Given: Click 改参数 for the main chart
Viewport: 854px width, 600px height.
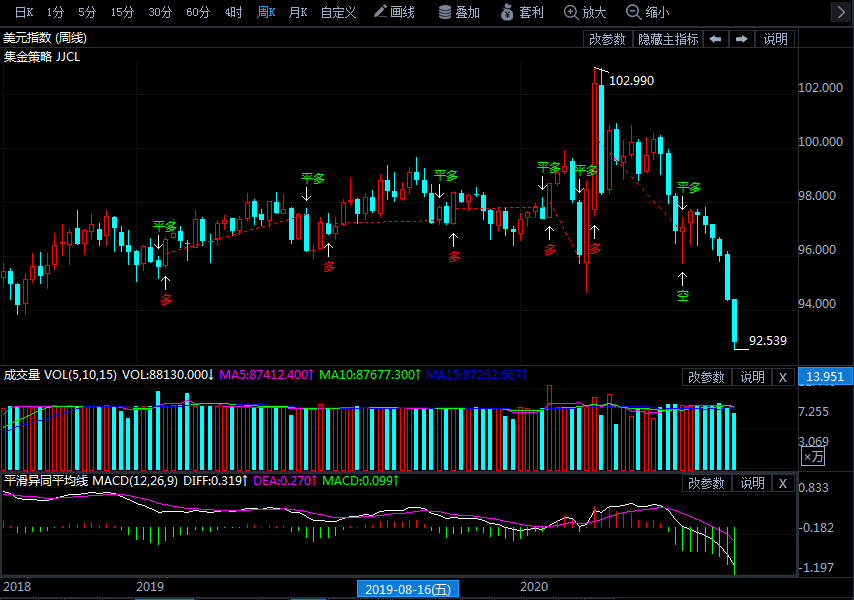Looking at the screenshot, I should click(607, 39).
